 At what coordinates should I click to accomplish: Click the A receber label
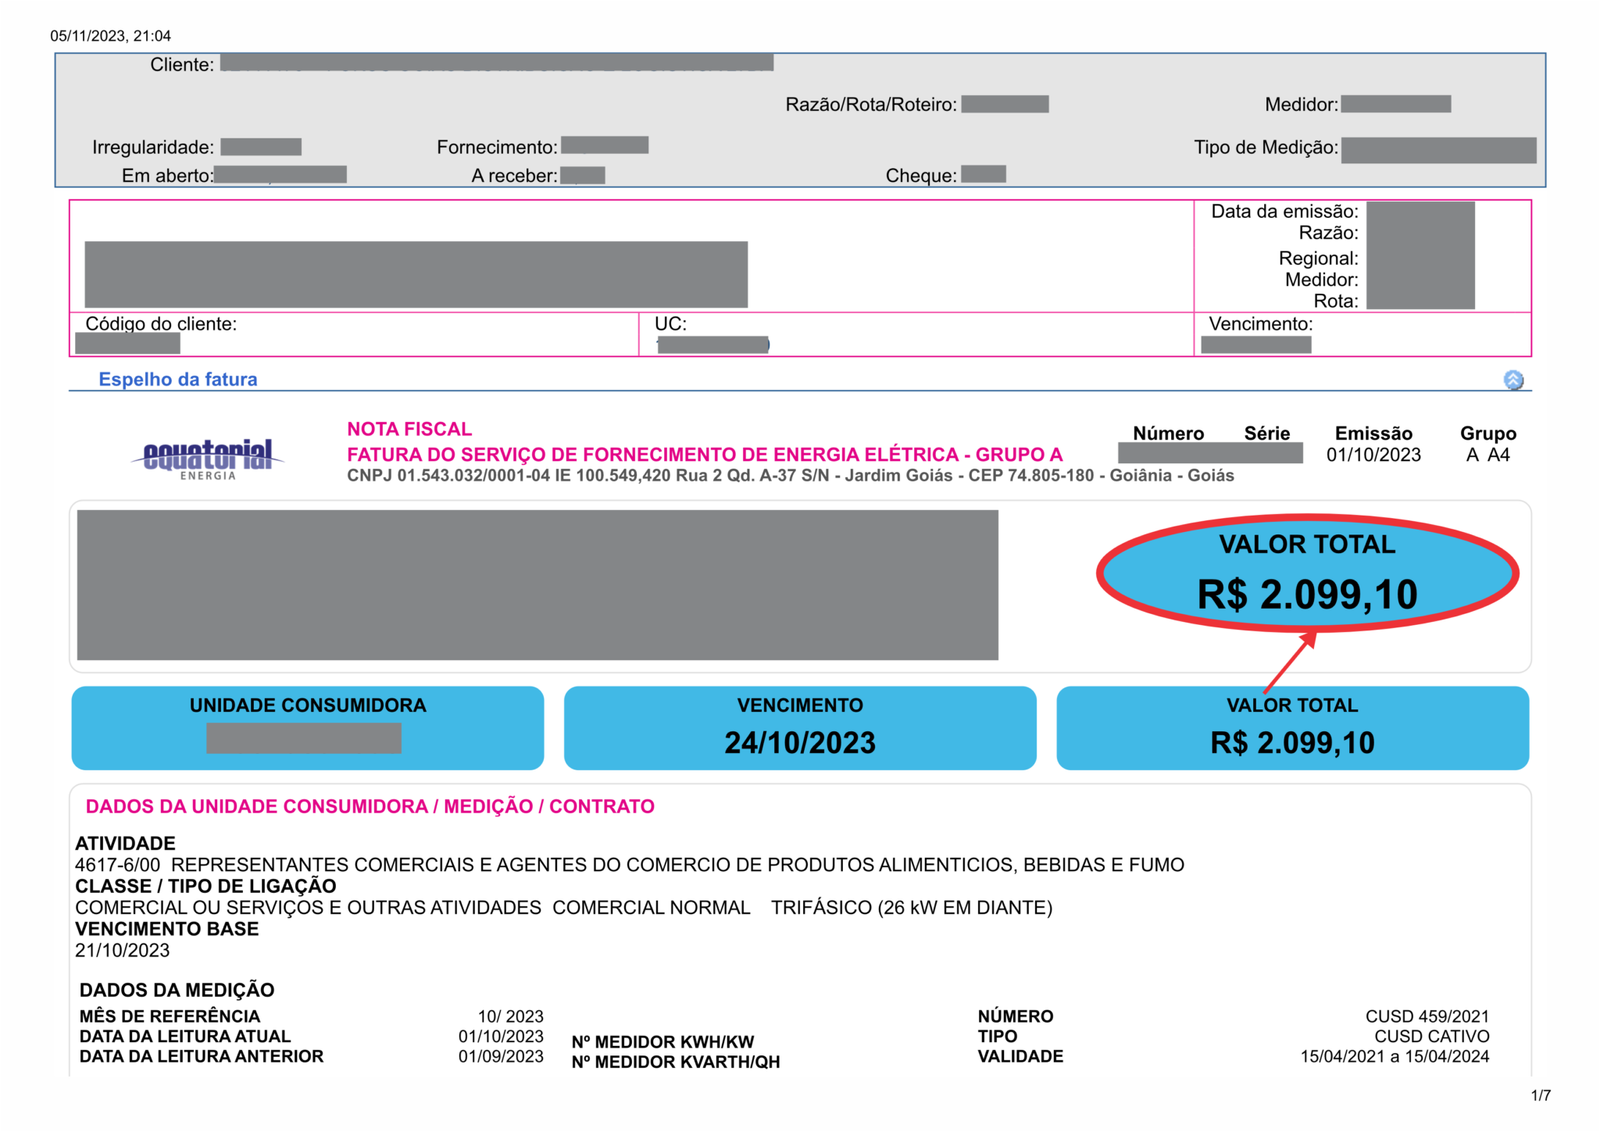click(514, 176)
